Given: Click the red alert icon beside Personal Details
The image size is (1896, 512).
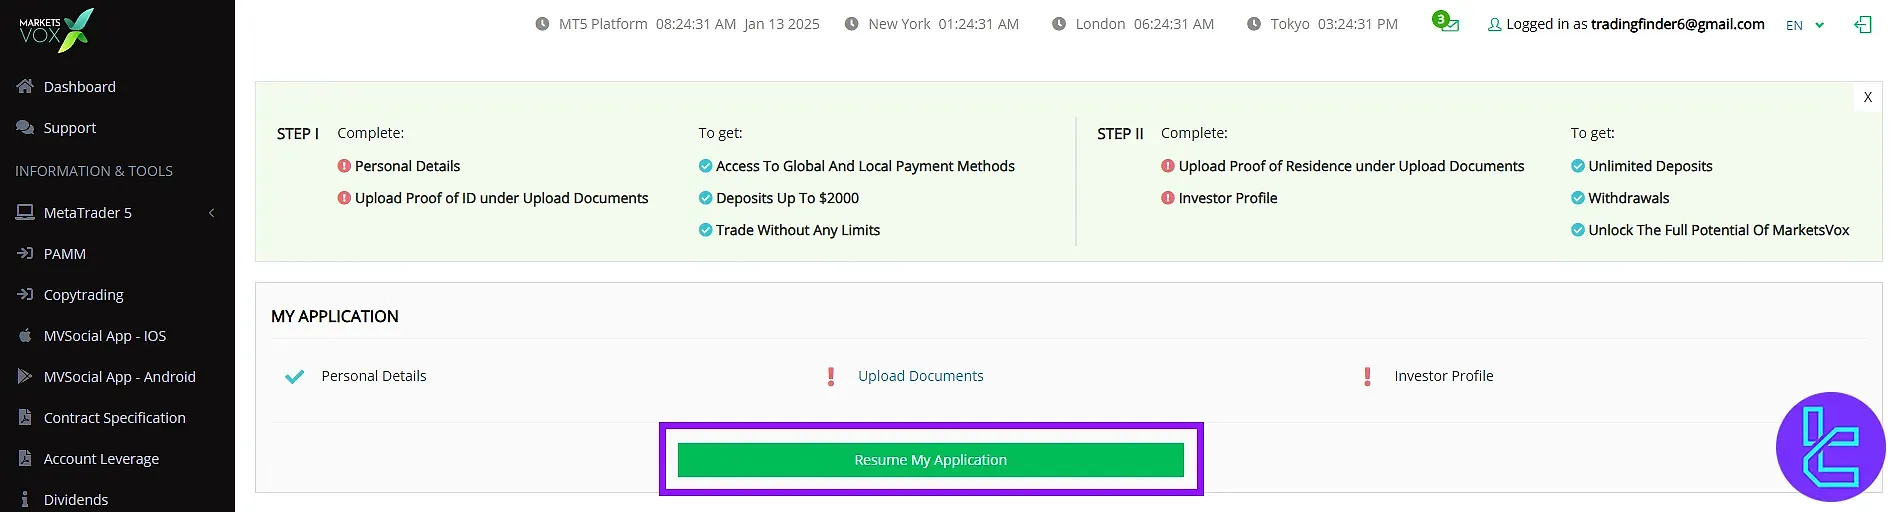Looking at the screenshot, I should (344, 166).
